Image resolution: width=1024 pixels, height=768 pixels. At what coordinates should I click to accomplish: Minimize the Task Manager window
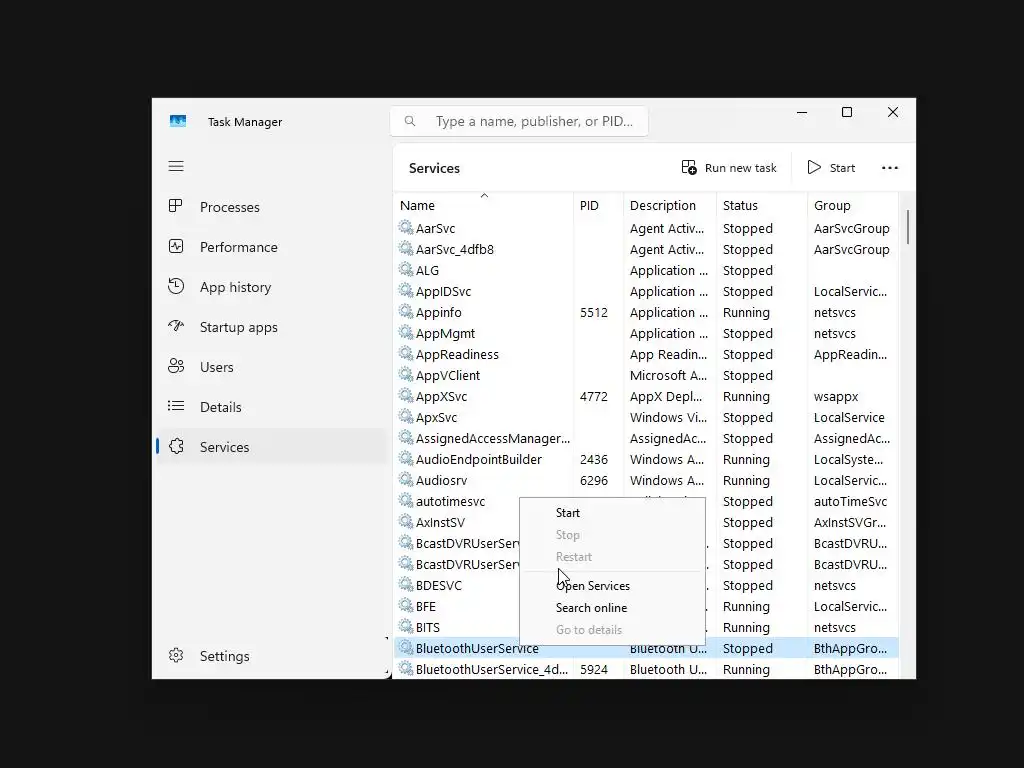802,112
